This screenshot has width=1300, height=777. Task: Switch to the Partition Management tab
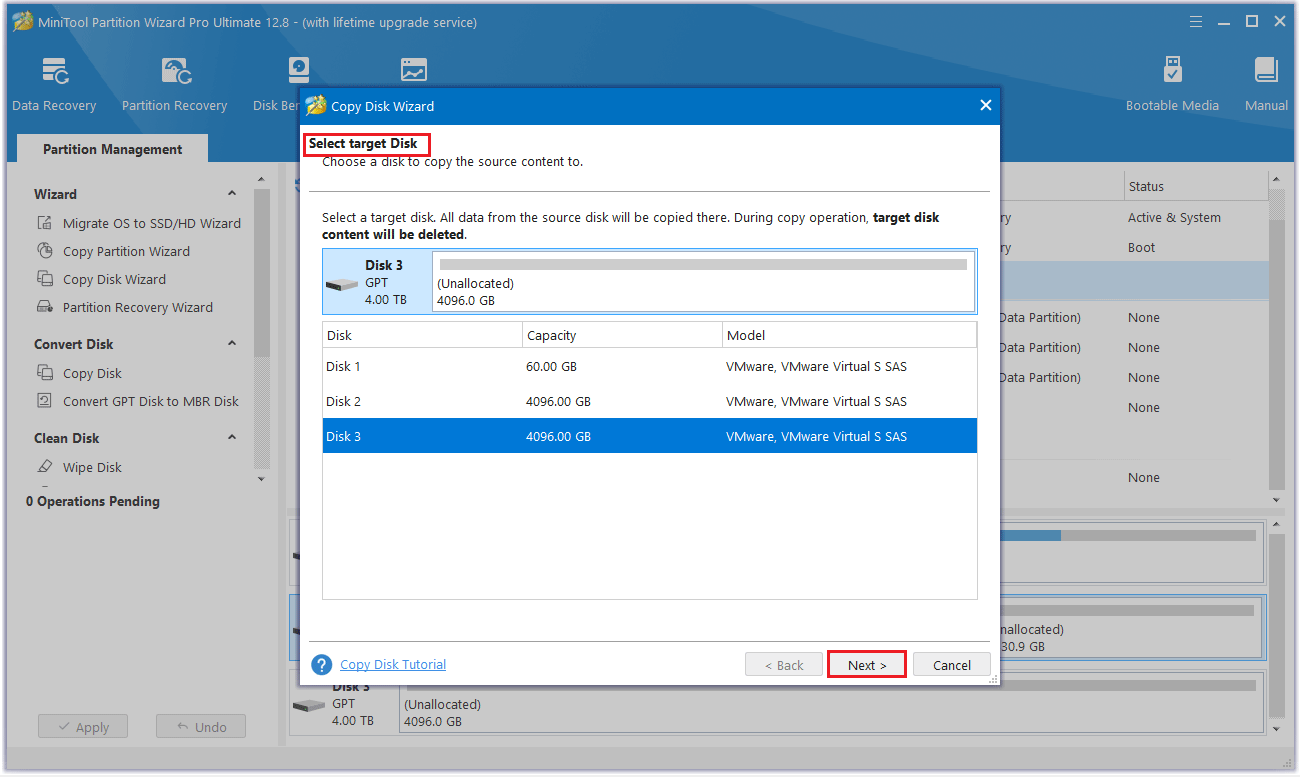tap(112, 149)
